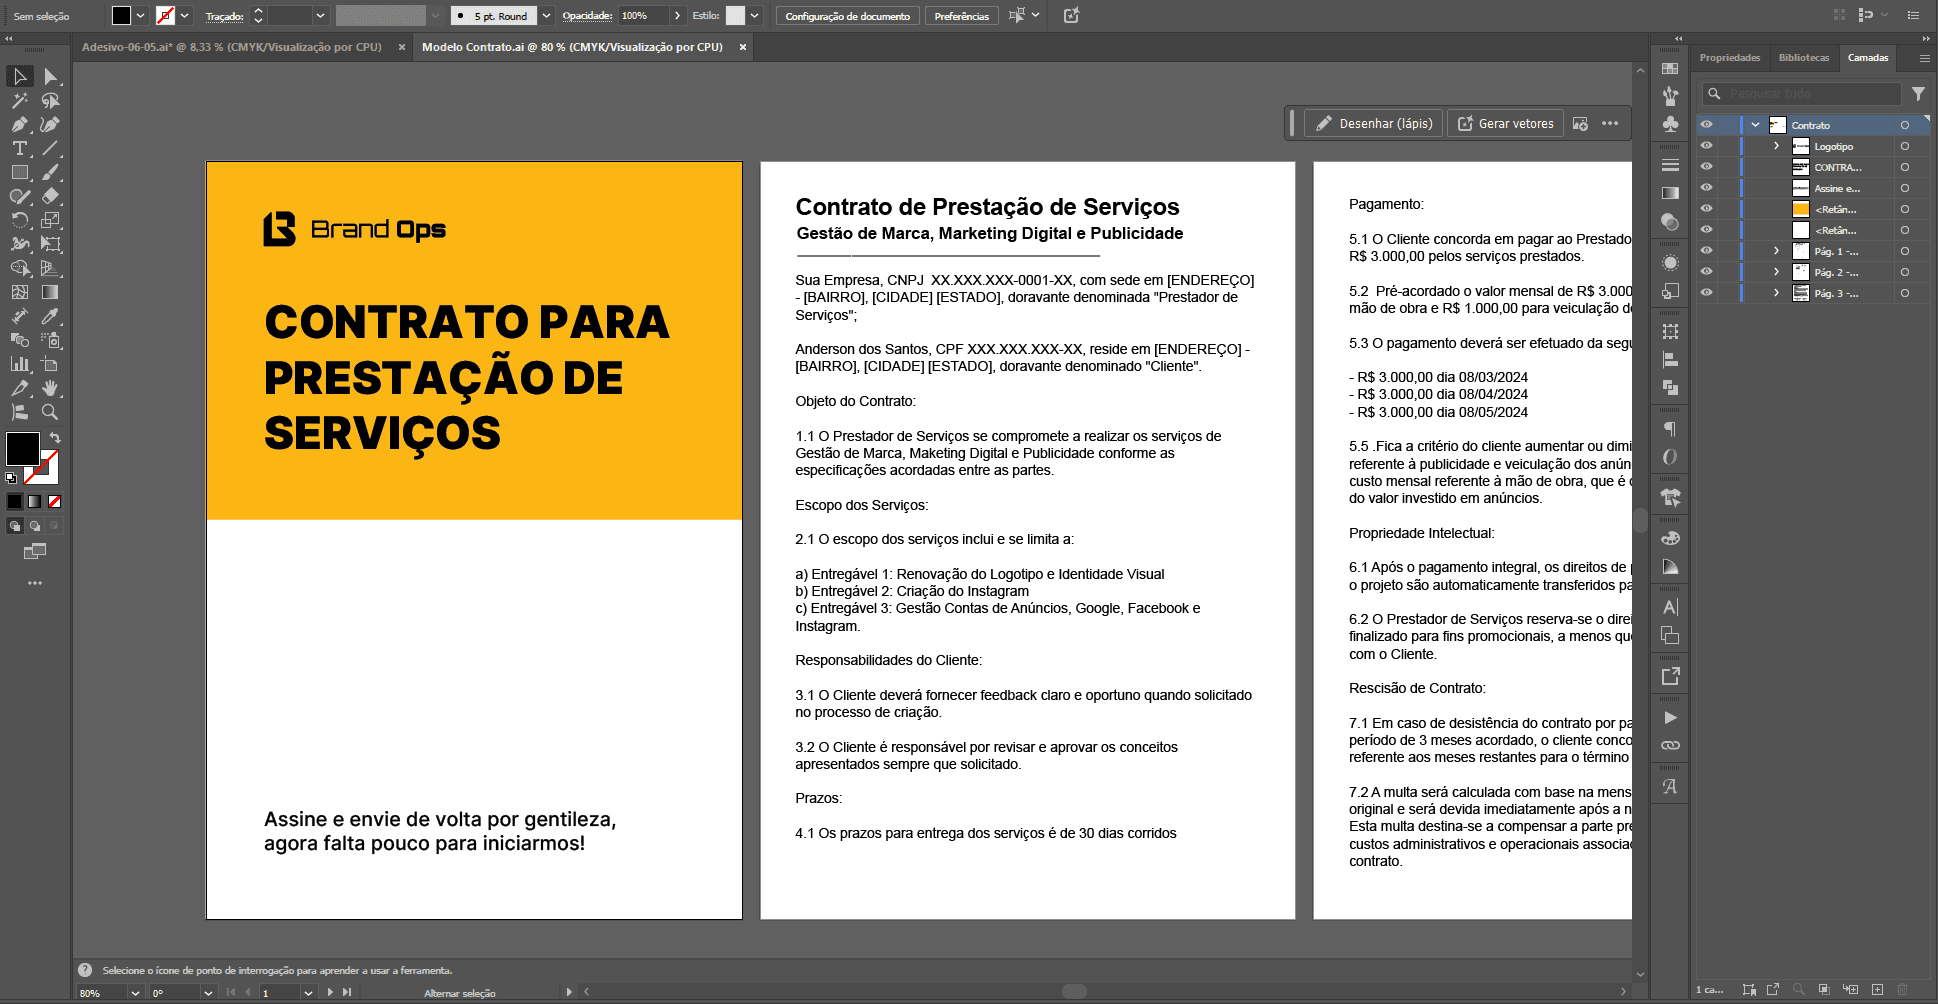Select the Zoom tool
The width and height of the screenshot is (1938, 1004).
[x=51, y=413]
